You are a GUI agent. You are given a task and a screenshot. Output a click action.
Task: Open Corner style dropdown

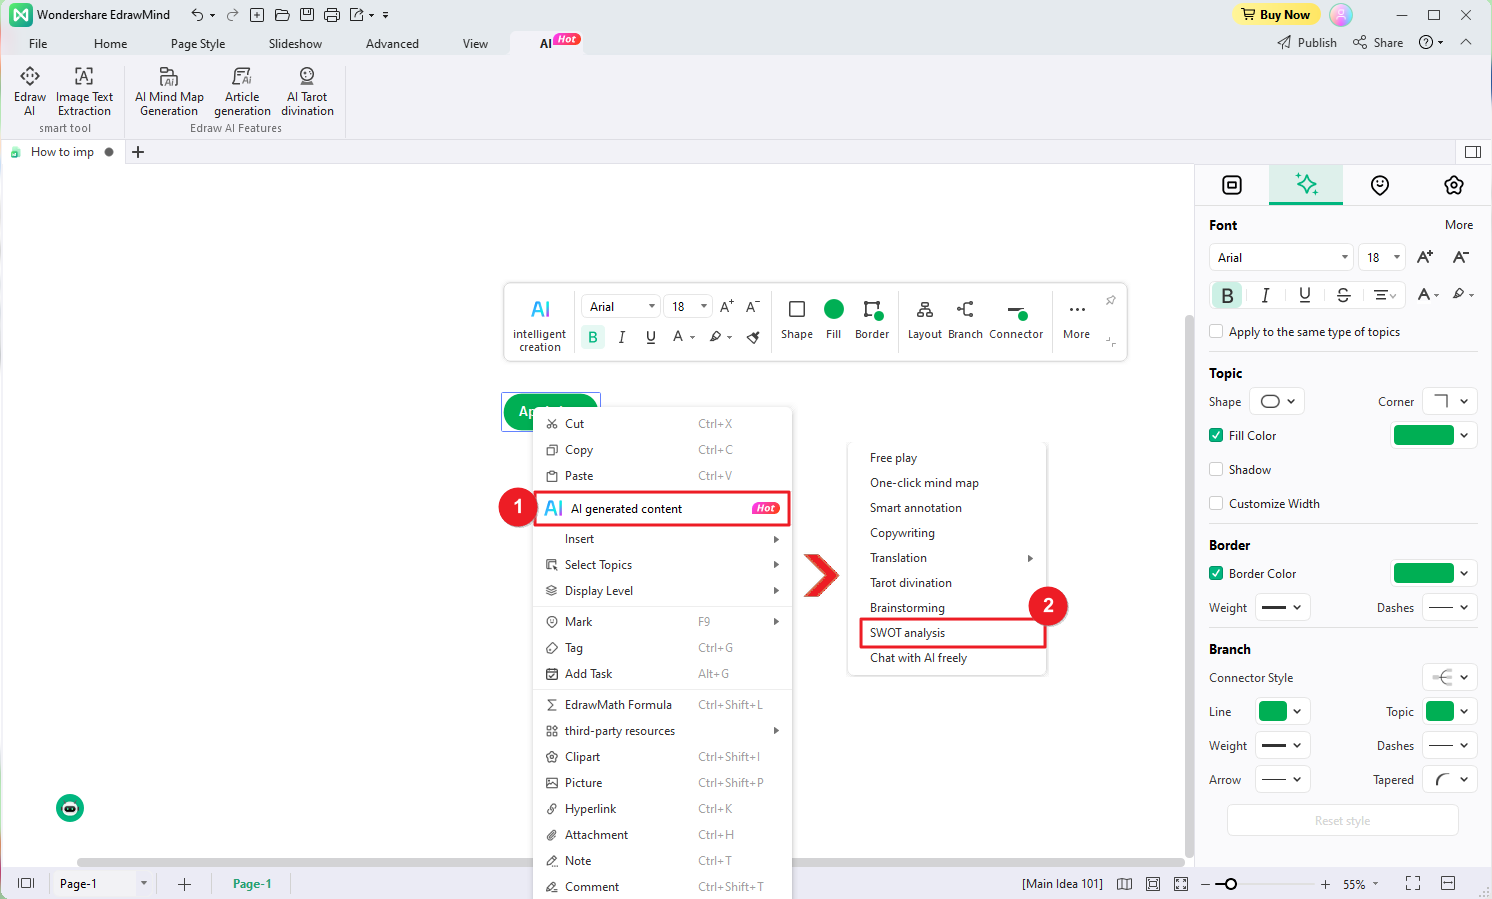click(x=1450, y=402)
